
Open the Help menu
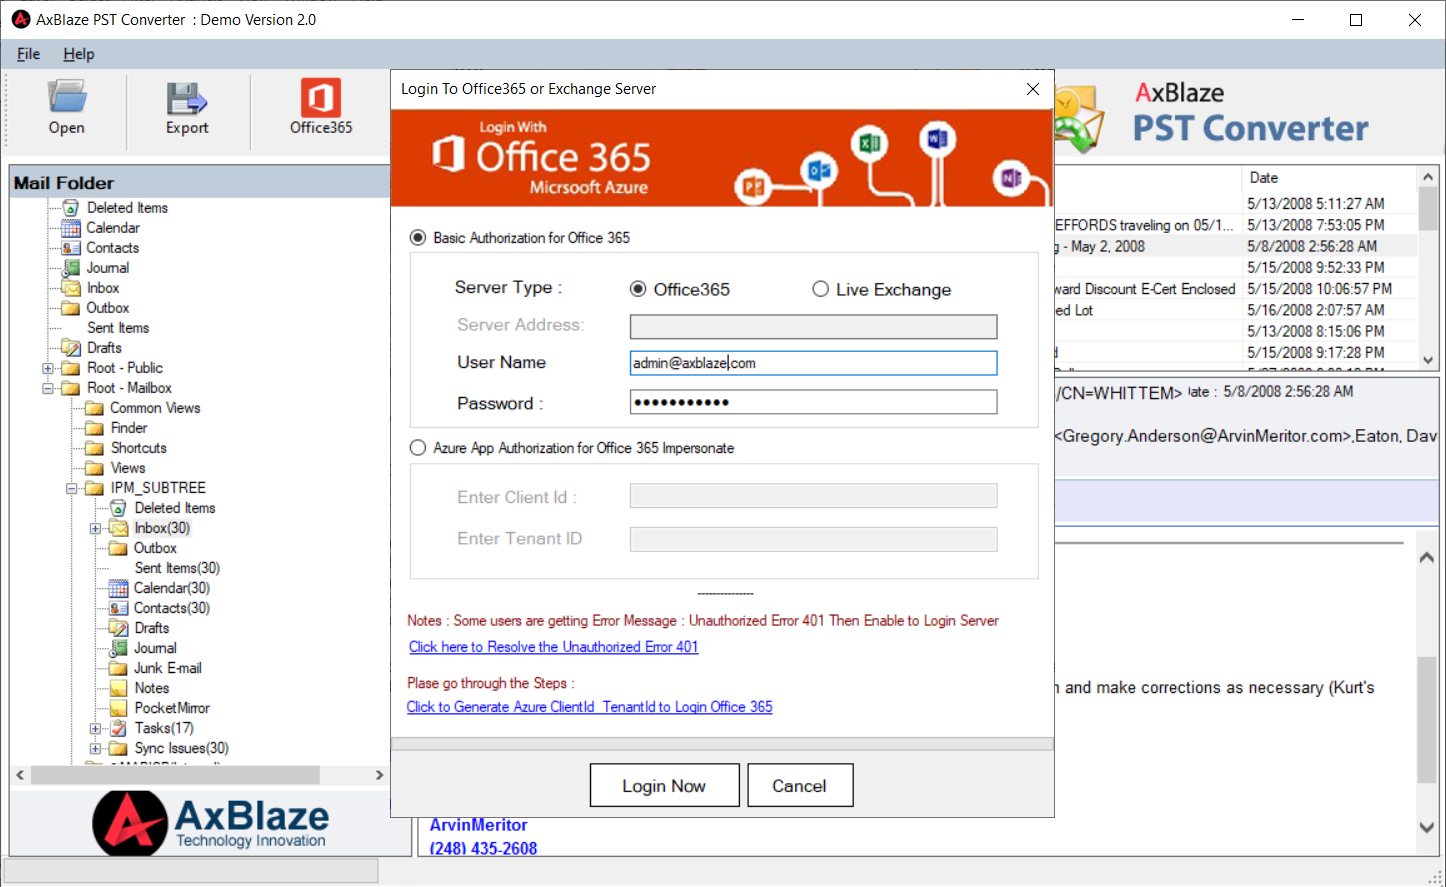click(79, 54)
